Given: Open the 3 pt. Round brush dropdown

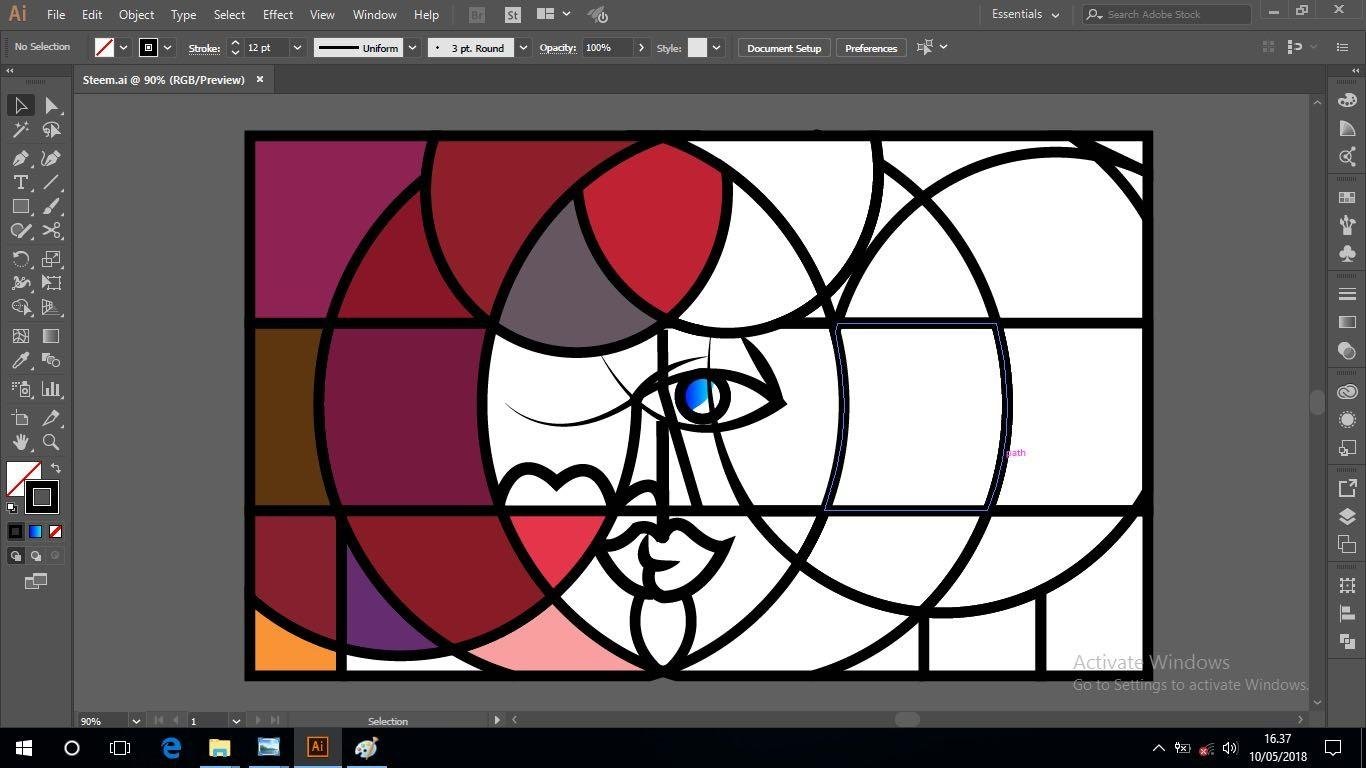Looking at the screenshot, I should point(523,48).
